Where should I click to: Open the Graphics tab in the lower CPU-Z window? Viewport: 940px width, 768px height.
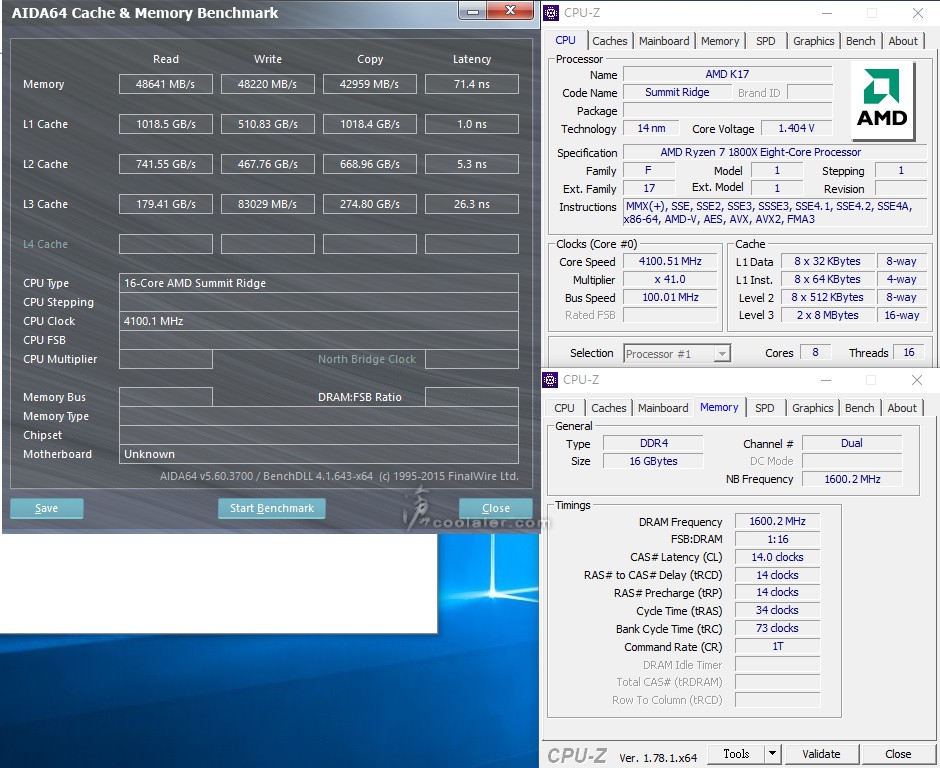(812, 408)
